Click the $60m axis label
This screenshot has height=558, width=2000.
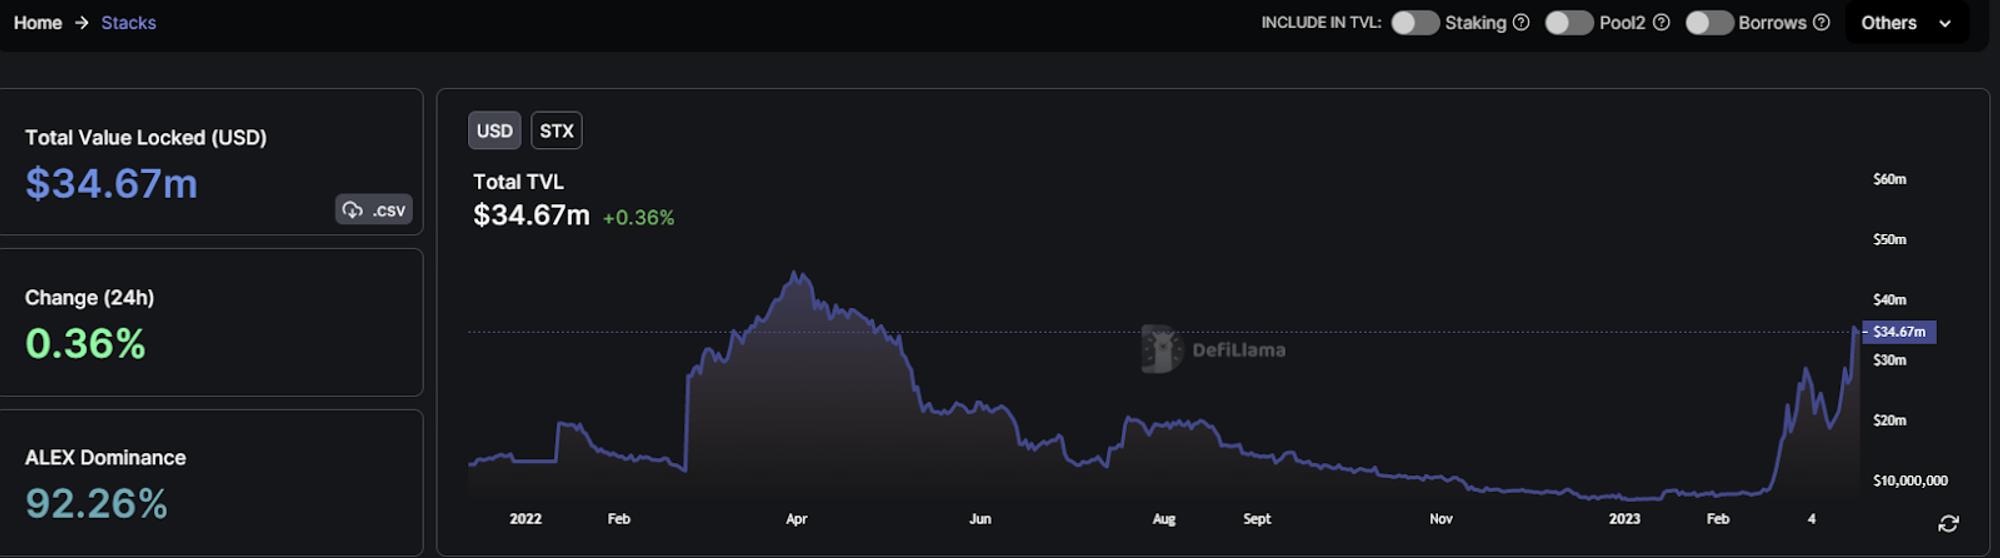click(x=1889, y=180)
